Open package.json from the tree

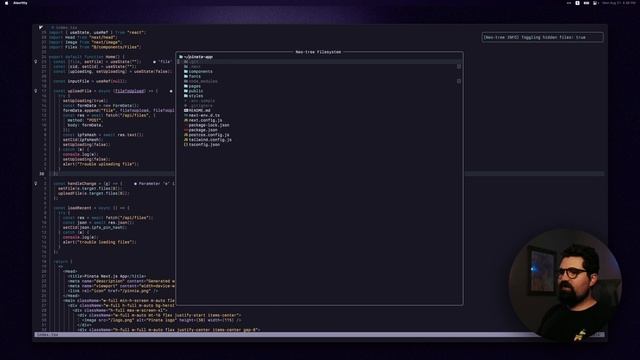click(200, 130)
